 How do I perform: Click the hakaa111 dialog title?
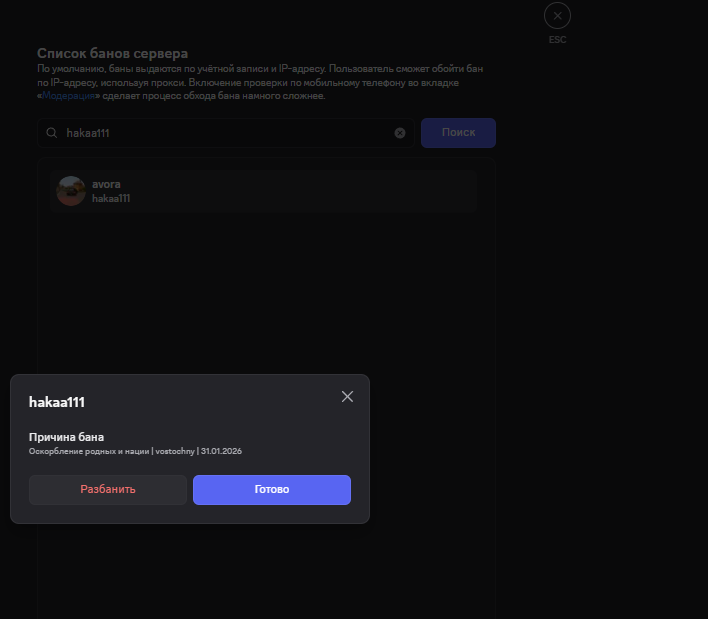(x=57, y=402)
